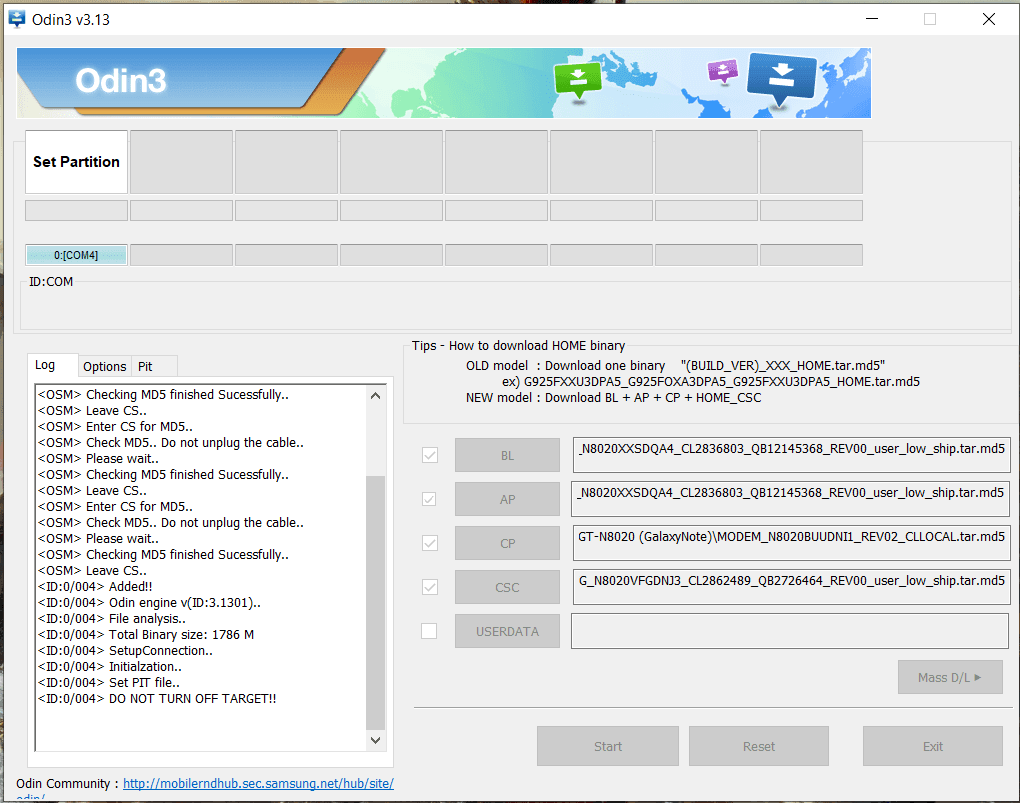
Task: Click the 'OLD model' tip line
Action: (x=675, y=366)
